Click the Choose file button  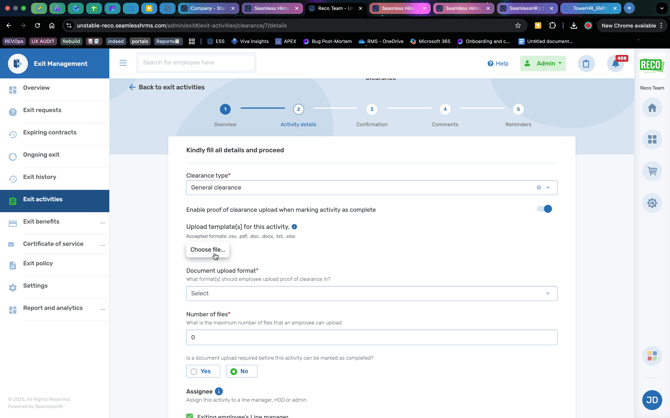pos(207,250)
